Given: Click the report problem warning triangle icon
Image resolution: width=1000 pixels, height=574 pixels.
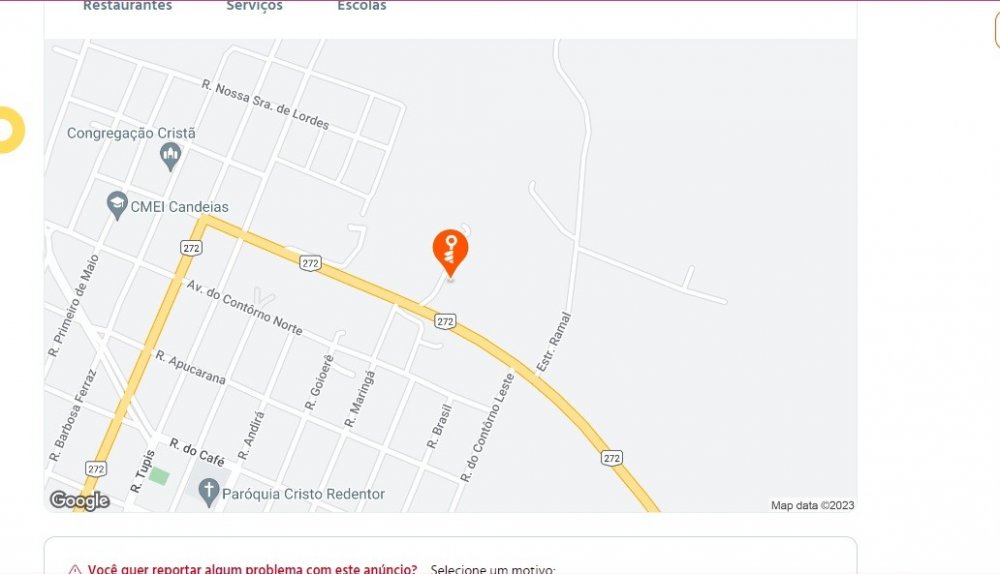Looking at the screenshot, I should [75, 570].
